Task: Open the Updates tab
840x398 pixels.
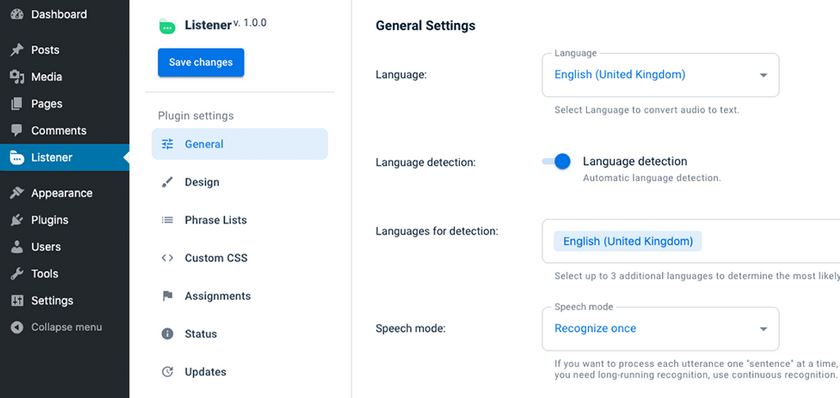Action: [x=239, y=372]
